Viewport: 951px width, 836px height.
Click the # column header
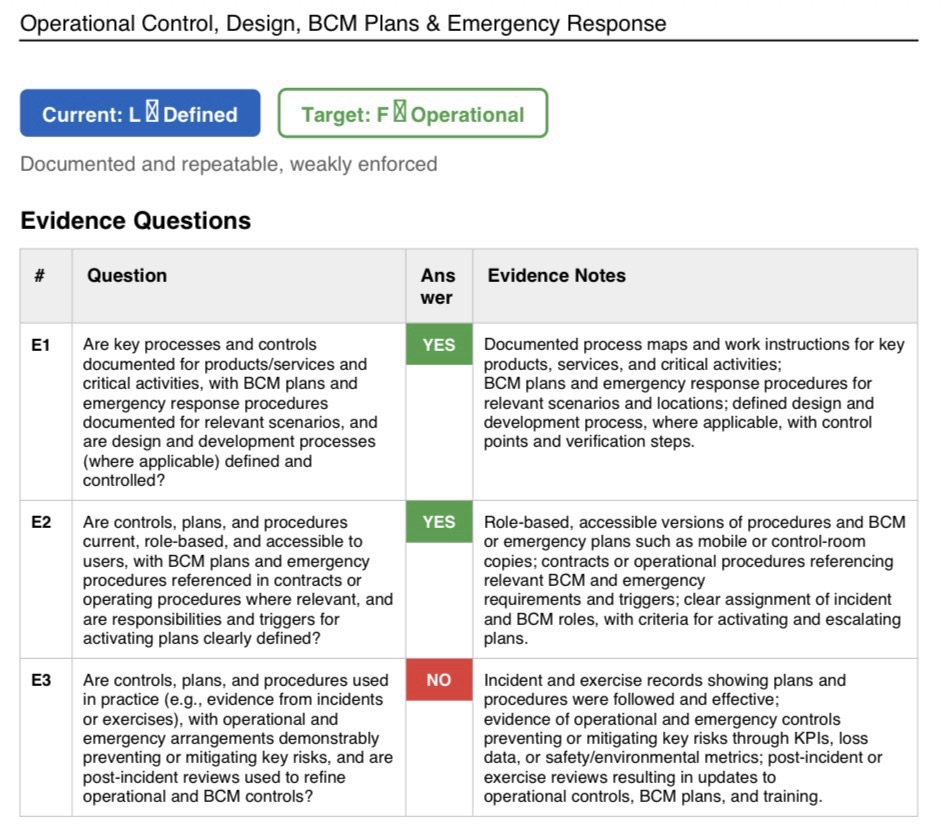(40, 276)
